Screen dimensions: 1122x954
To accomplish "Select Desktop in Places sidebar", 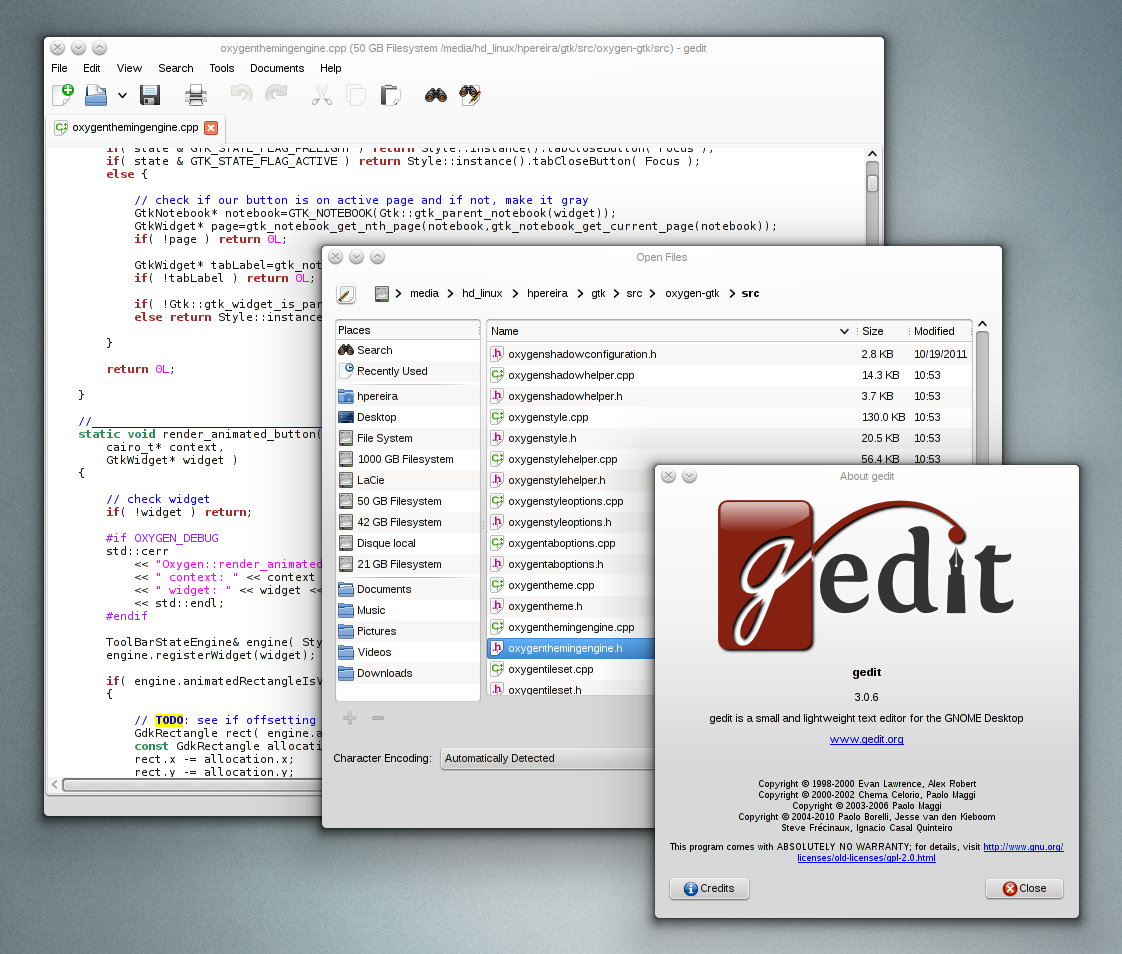I will click(x=408, y=417).
